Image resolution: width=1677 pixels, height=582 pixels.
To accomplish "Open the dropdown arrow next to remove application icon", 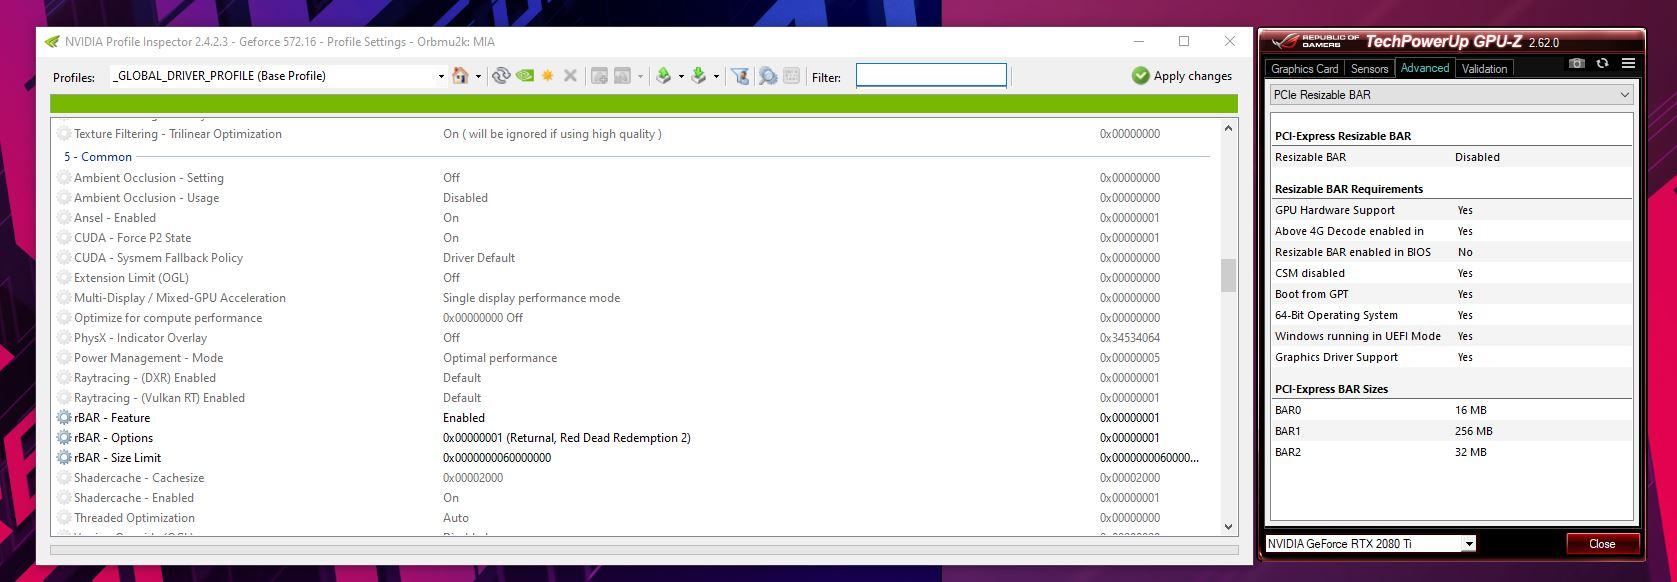I will point(640,76).
